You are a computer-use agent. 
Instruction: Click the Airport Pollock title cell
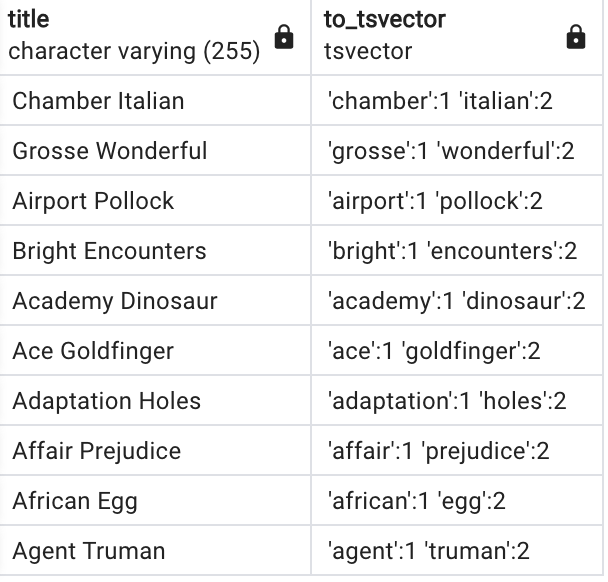tap(155, 200)
